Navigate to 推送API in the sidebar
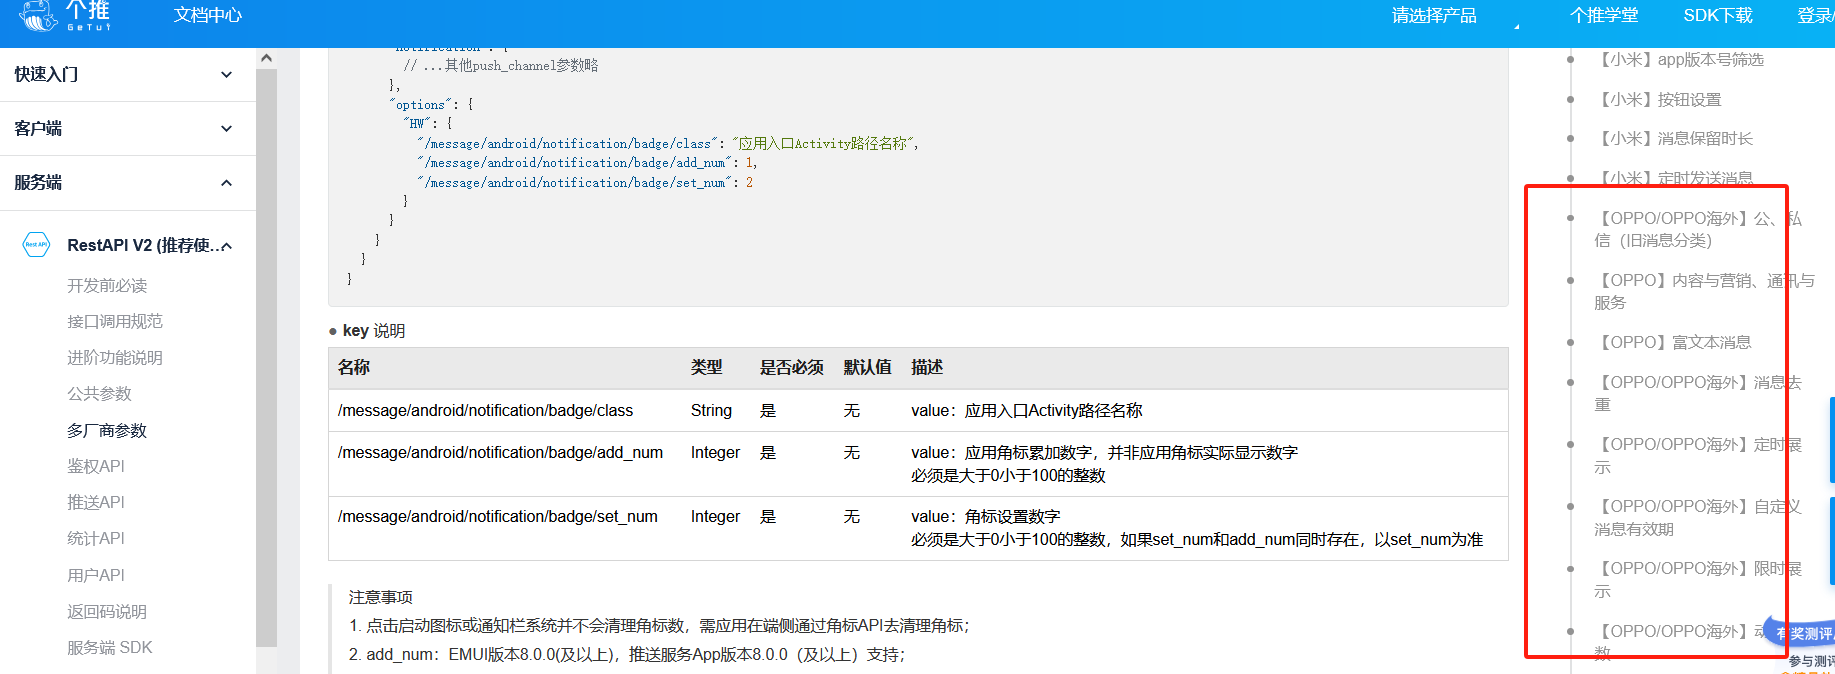Screen dimensions: 1835x674 (x=96, y=502)
